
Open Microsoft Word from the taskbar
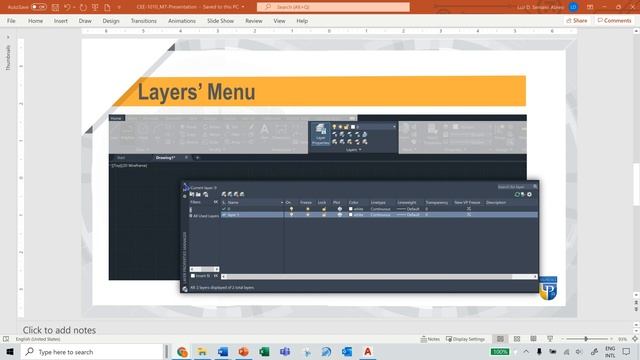pyautogui.click(x=223, y=351)
